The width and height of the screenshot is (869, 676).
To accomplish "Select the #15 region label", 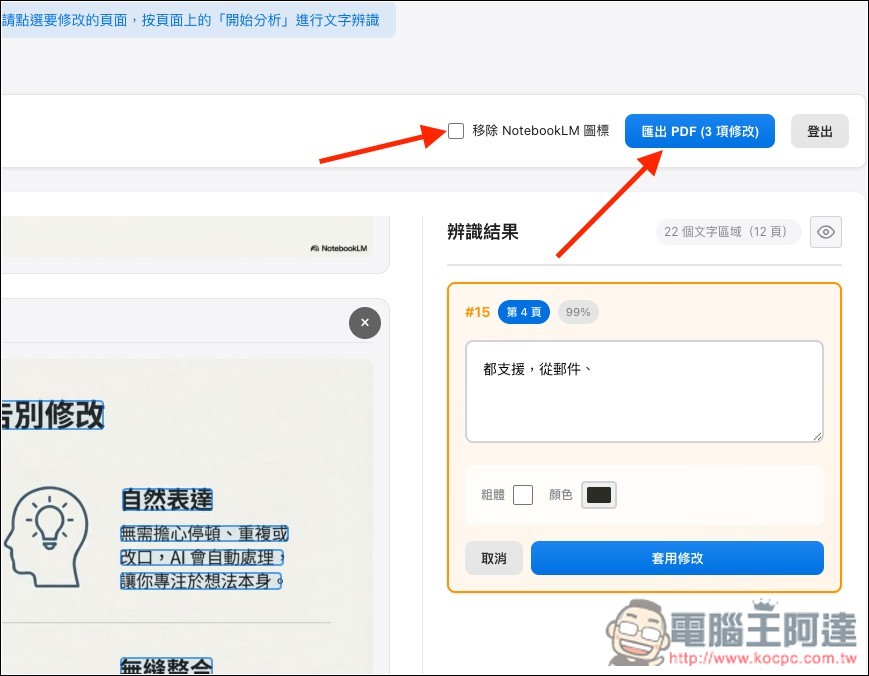I will [x=478, y=312].
